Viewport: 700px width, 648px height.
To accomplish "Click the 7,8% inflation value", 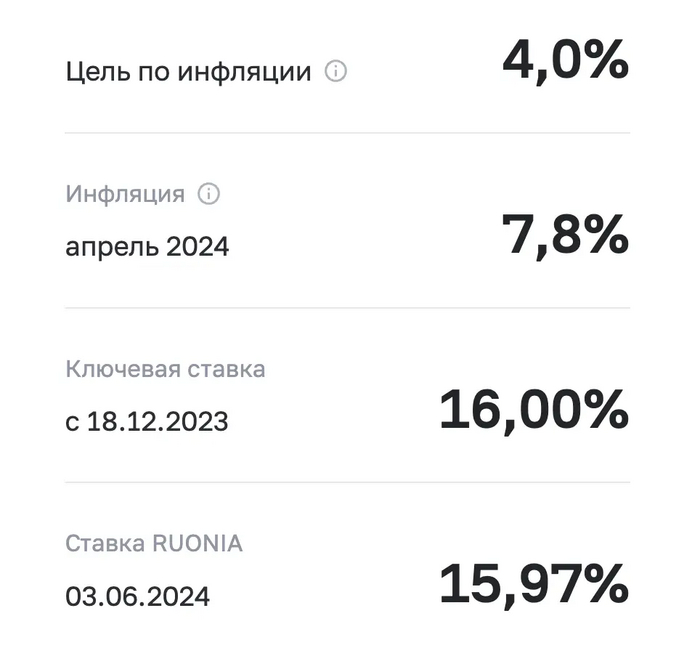I will 565,237.
